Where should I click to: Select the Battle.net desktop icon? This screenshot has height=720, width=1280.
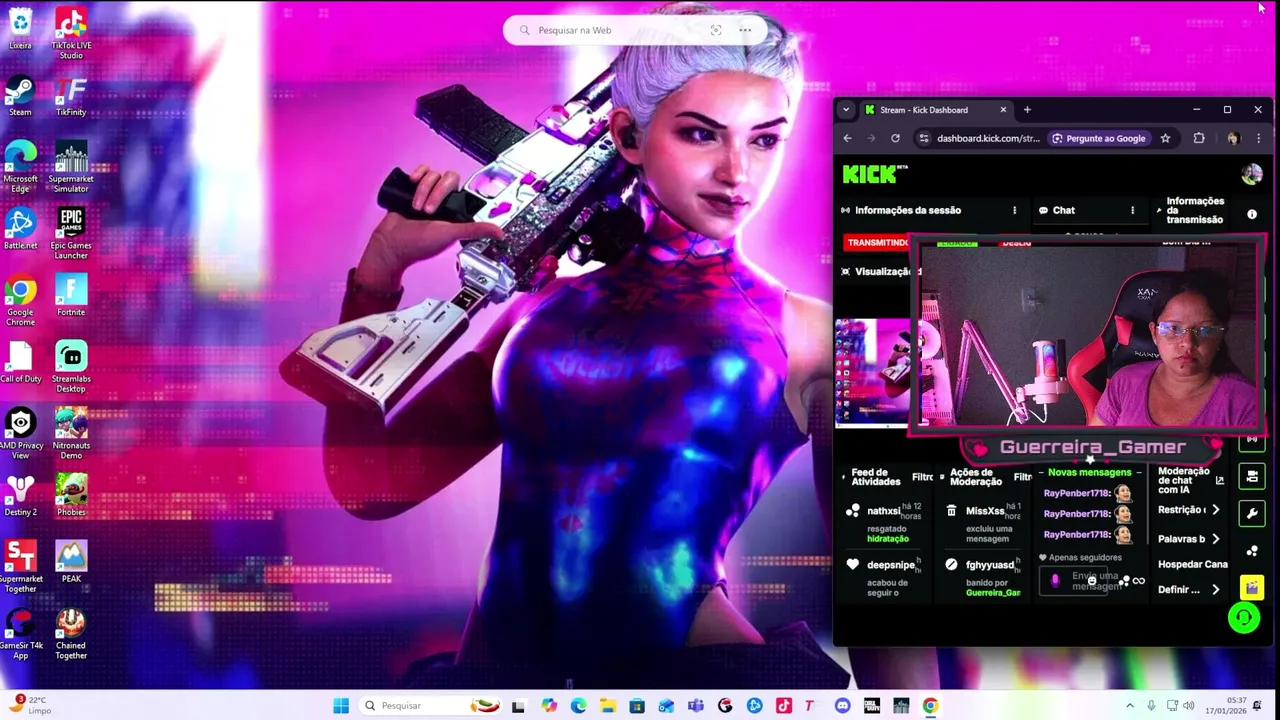[20, 229]
